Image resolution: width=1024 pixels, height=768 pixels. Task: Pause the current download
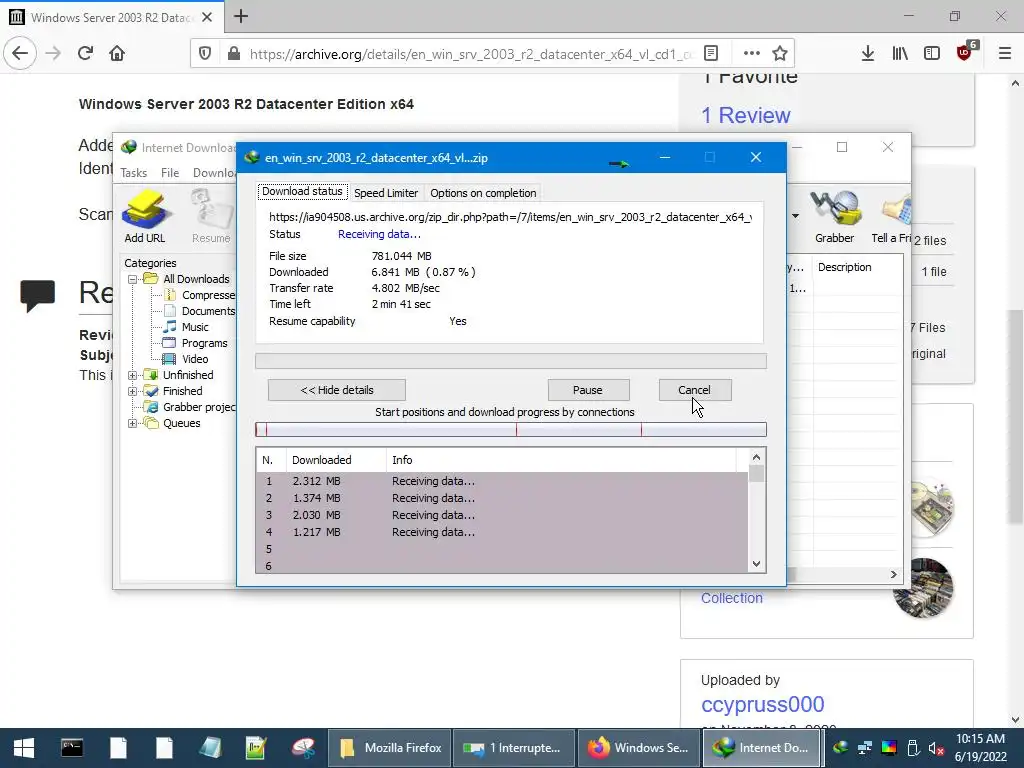(x=588, y=390)
